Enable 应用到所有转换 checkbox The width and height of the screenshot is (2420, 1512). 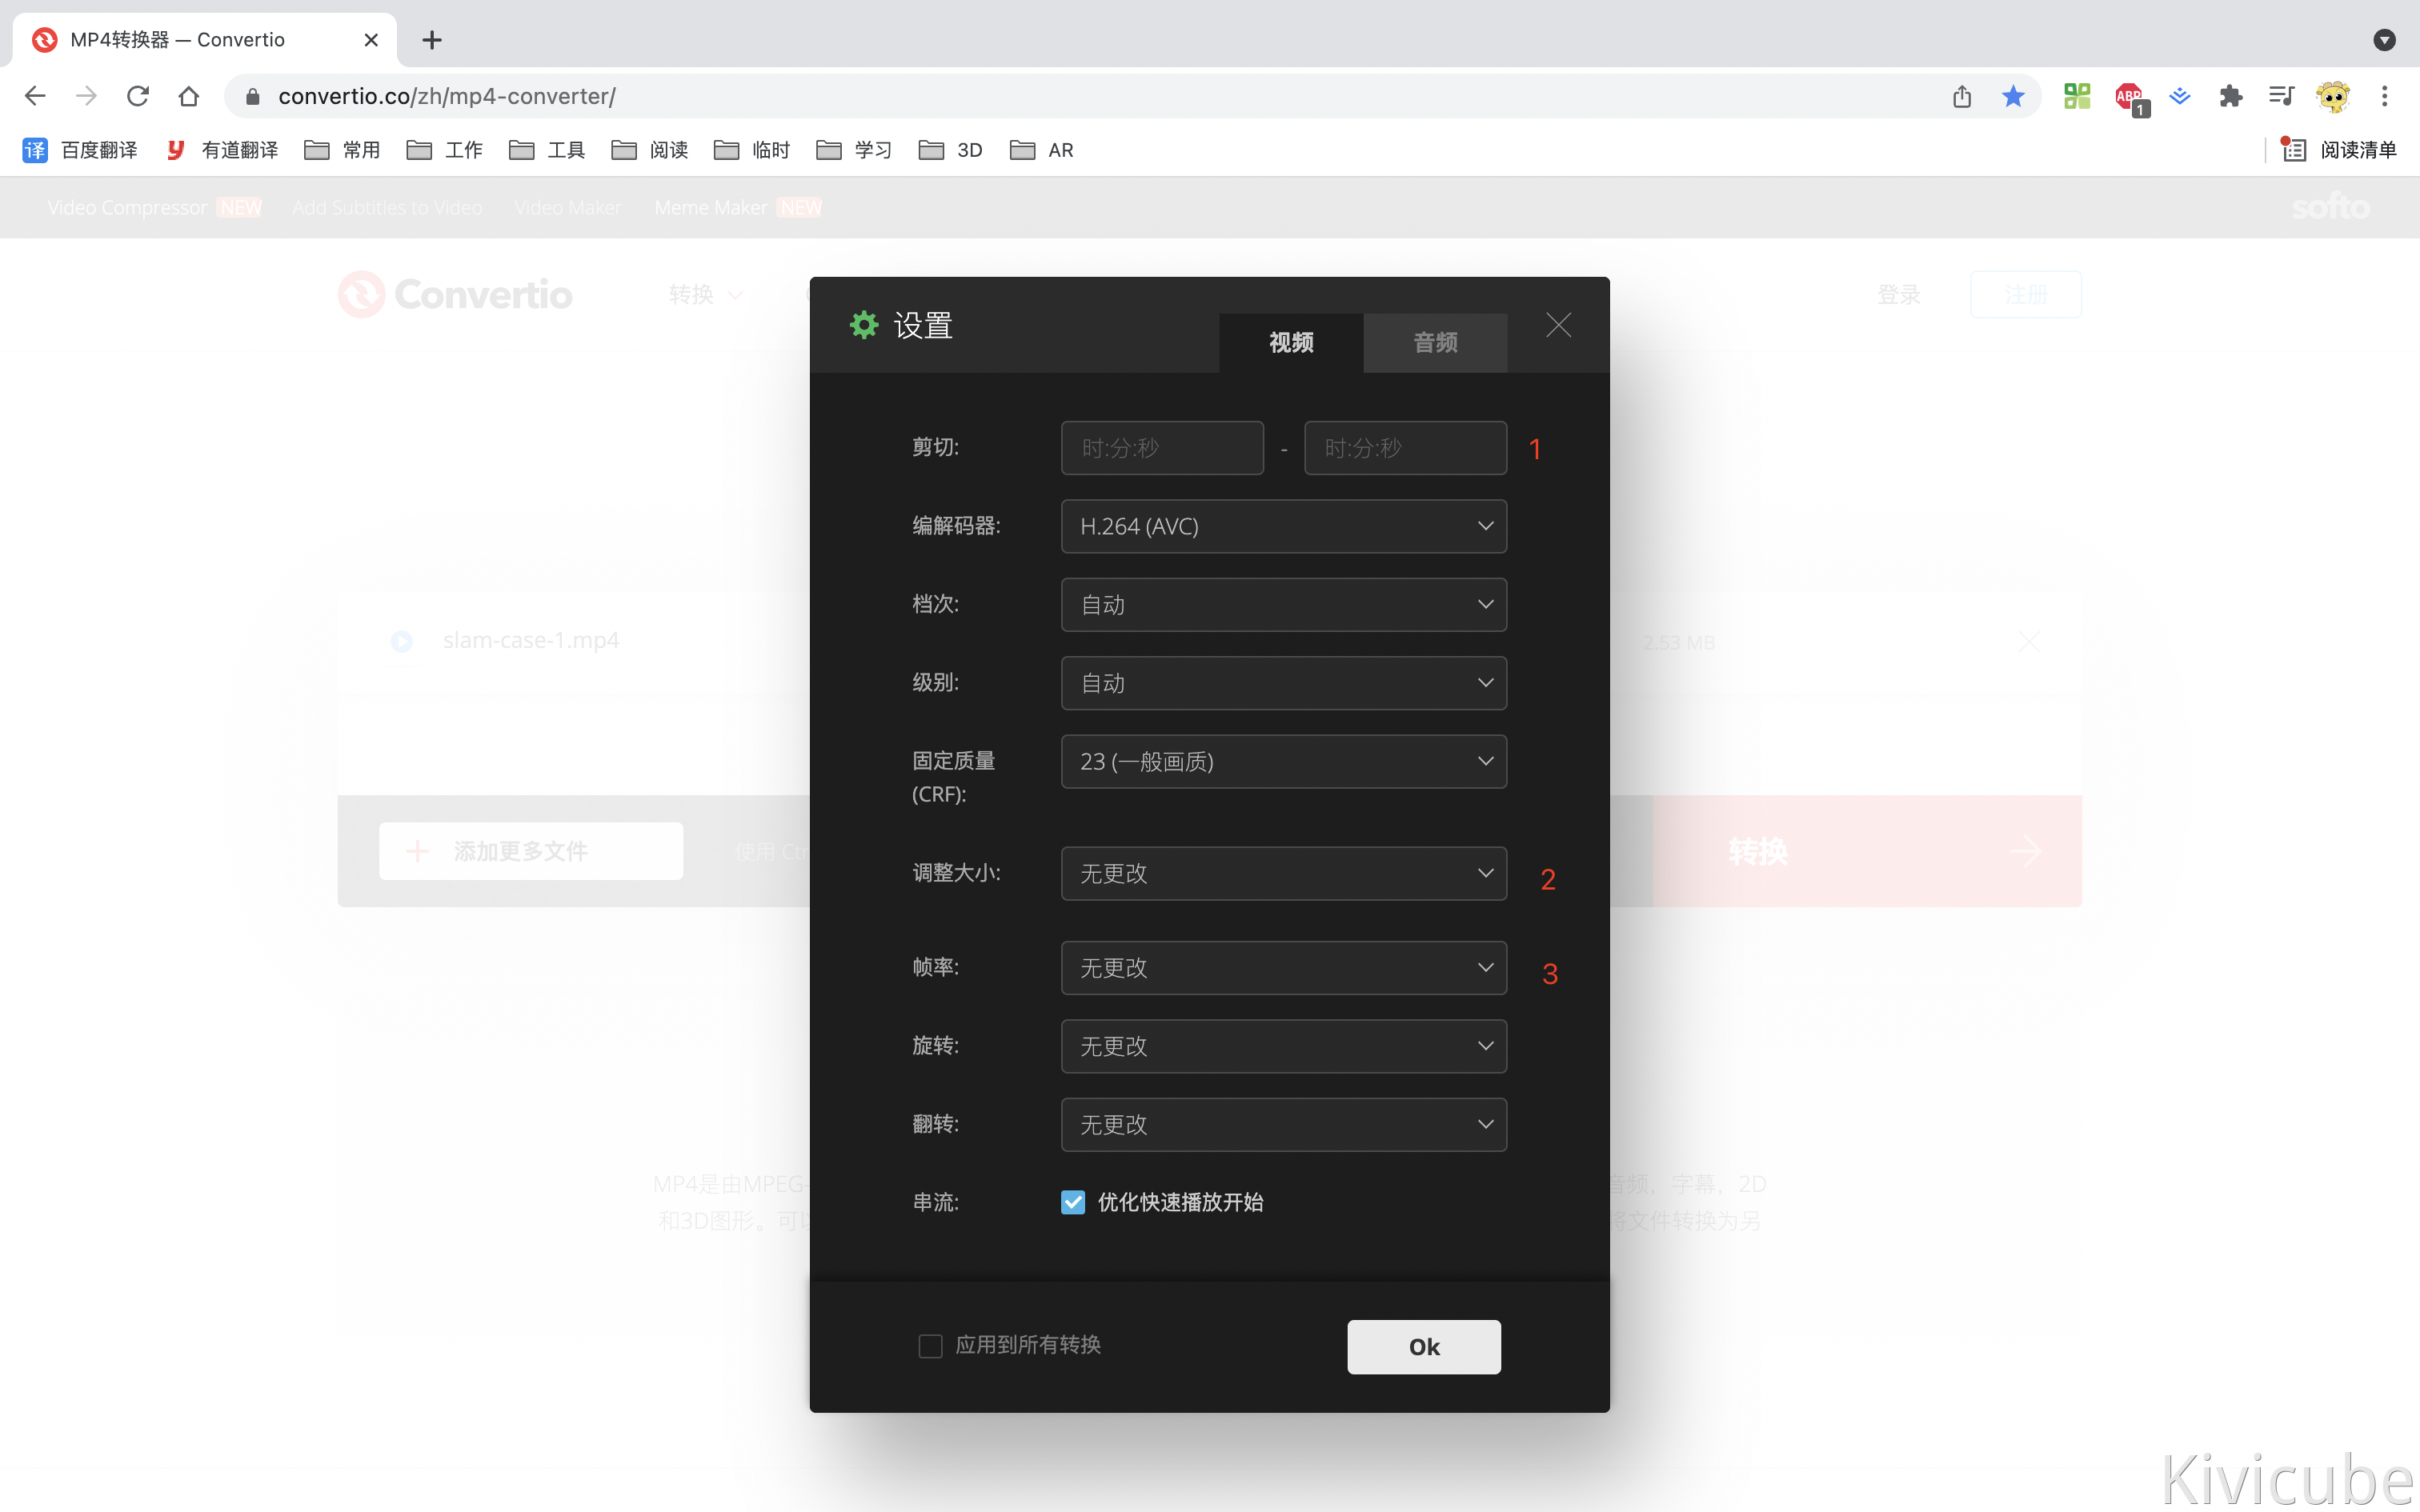(x=930, y=1346)
